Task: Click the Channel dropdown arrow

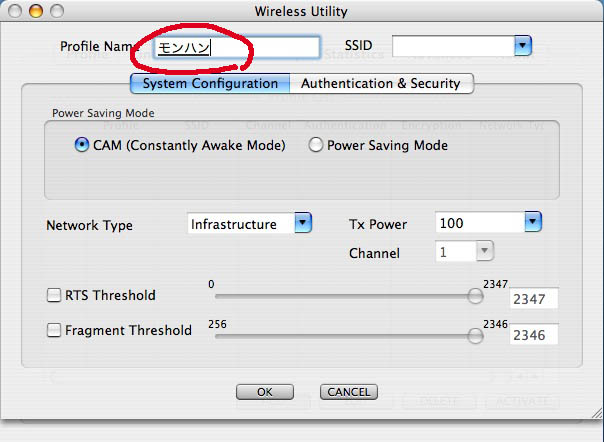Action: [x=483, y=253]
